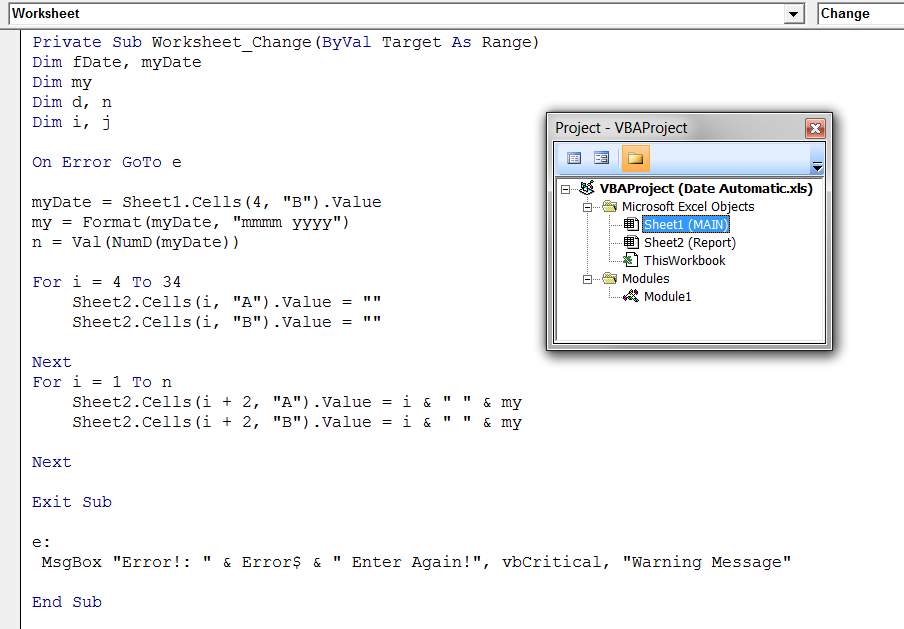
Task: Select the View Object icon
Action: pyautogui.click(x=601, y=157)
